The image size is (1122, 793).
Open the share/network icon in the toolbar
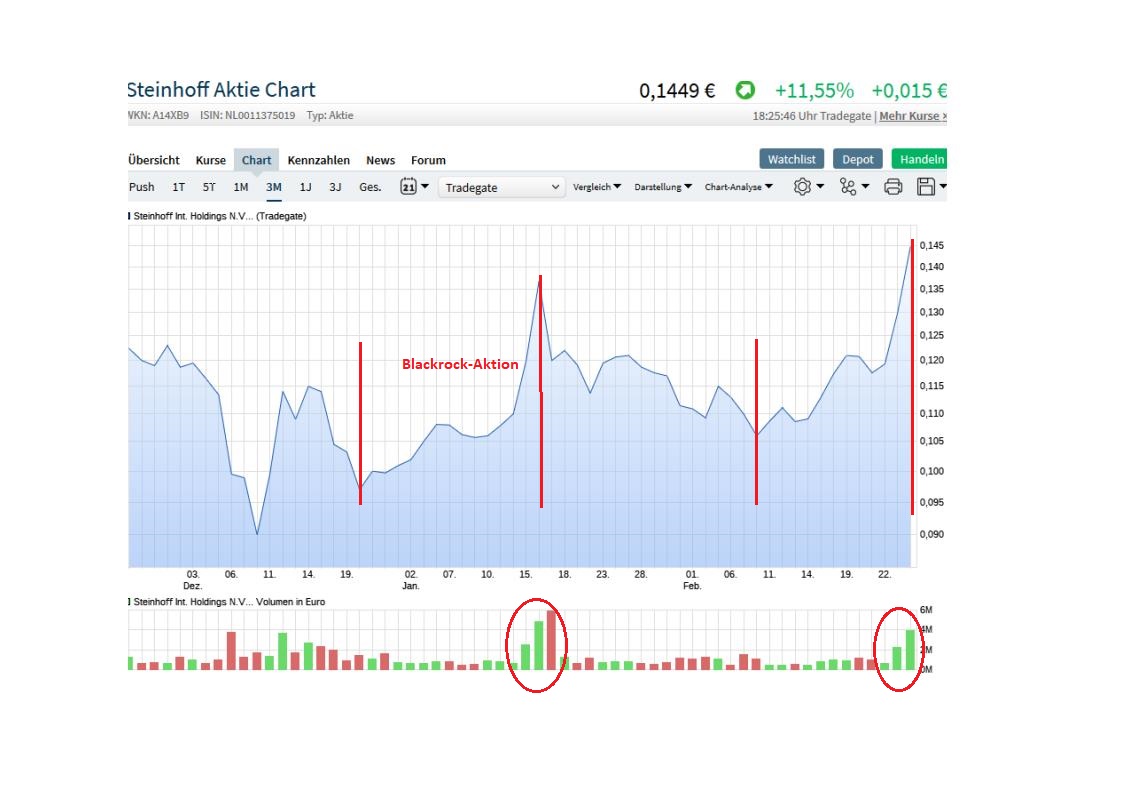[848, 187]
